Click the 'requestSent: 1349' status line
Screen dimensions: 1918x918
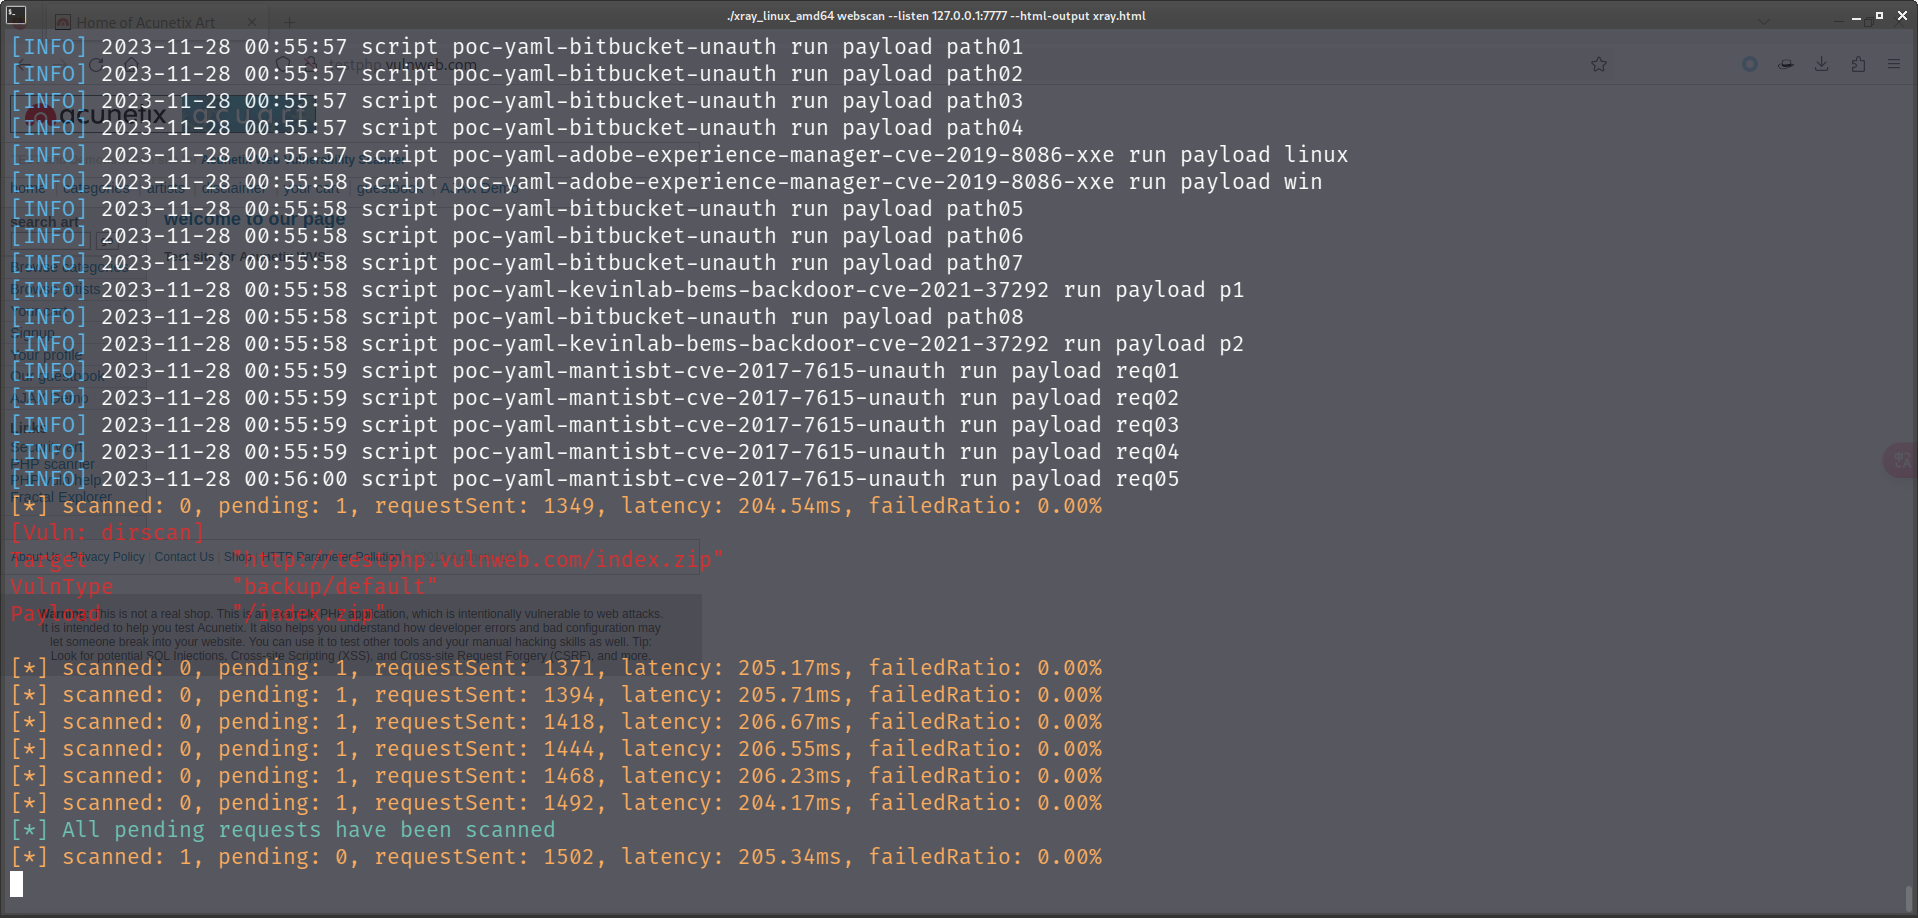pyautogui.click(x=556, y=506)
